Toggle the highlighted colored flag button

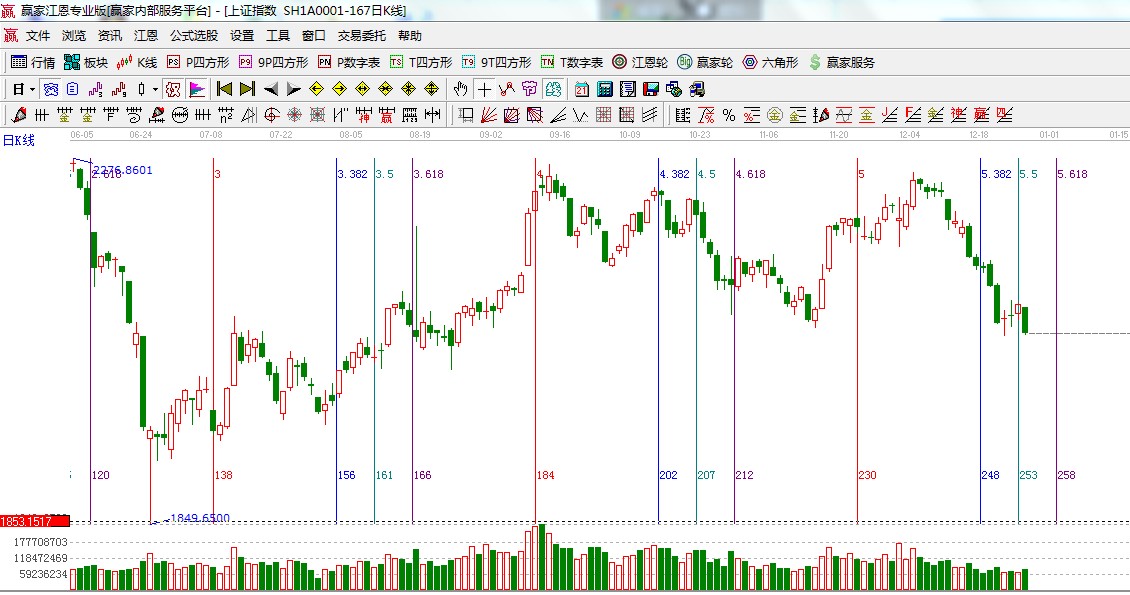click(197, 89)
